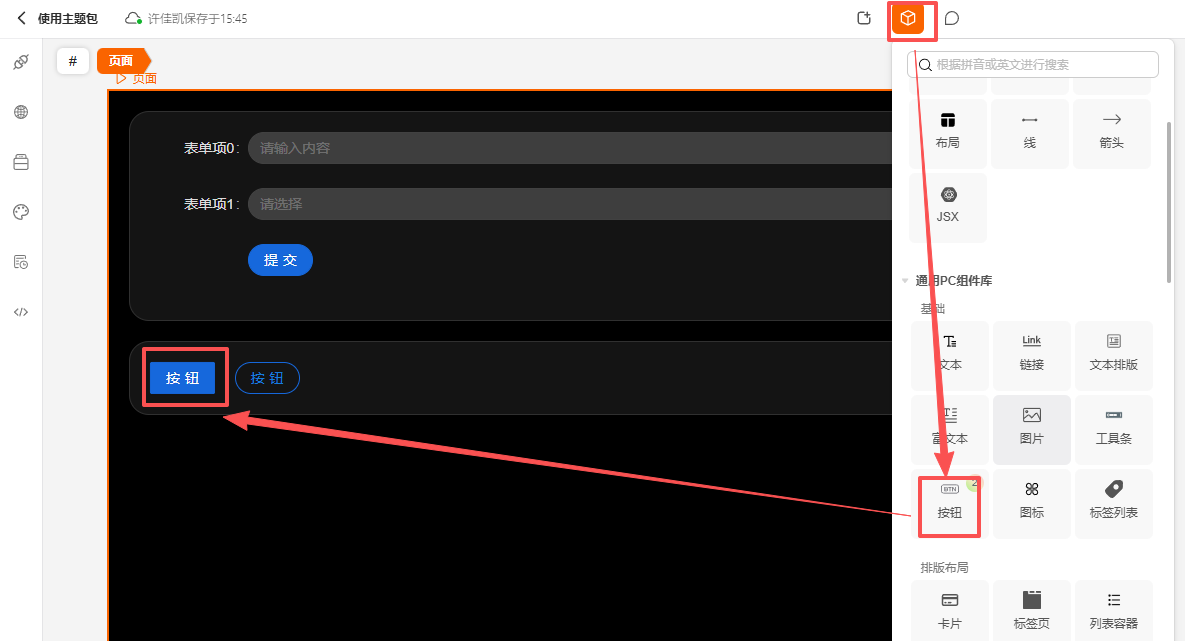The image size is (1185, 641).
Task: Select the 标签列表 component tile
Action: pyautogui.click(x=1113, y=501)
